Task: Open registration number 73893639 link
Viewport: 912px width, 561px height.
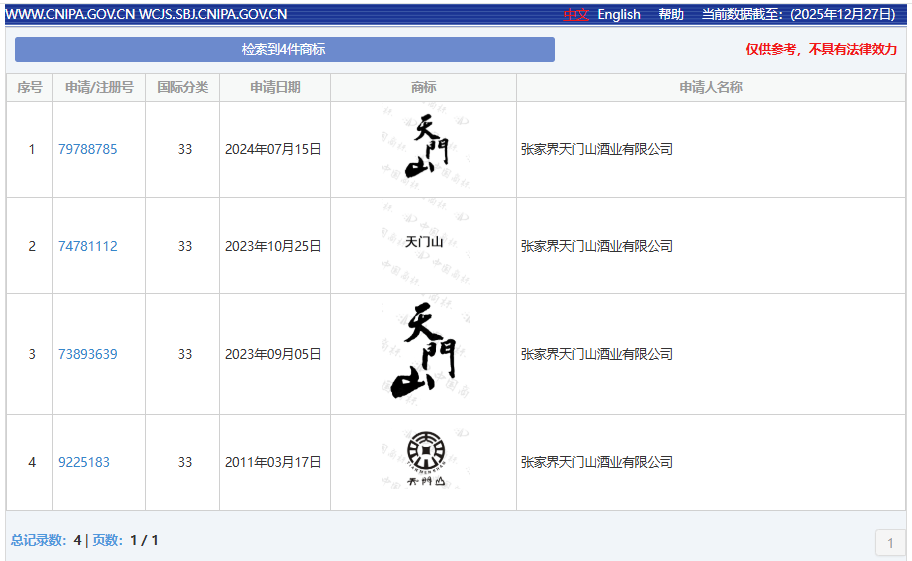Action: pos(87,354)
